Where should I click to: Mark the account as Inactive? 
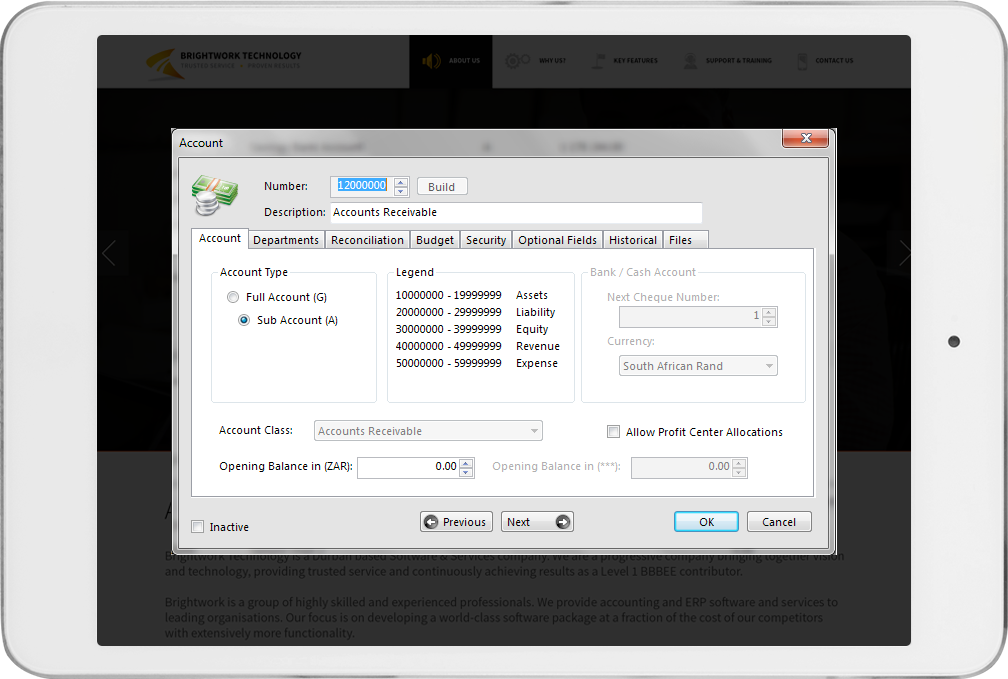[x=198, y=527]
